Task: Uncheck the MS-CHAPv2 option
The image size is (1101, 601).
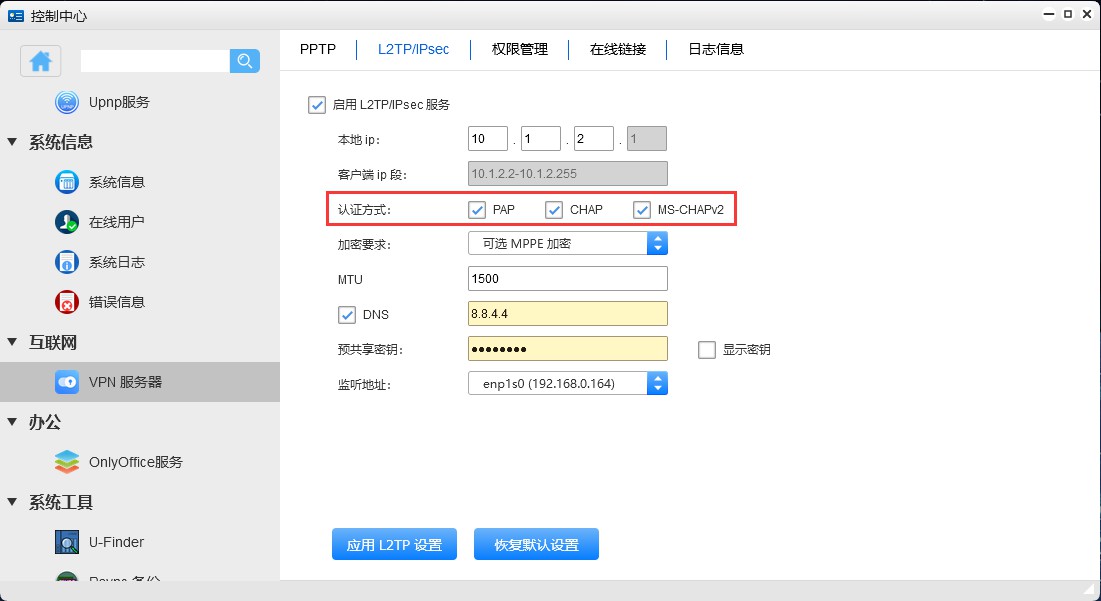Action: click(x=642, y=209)
